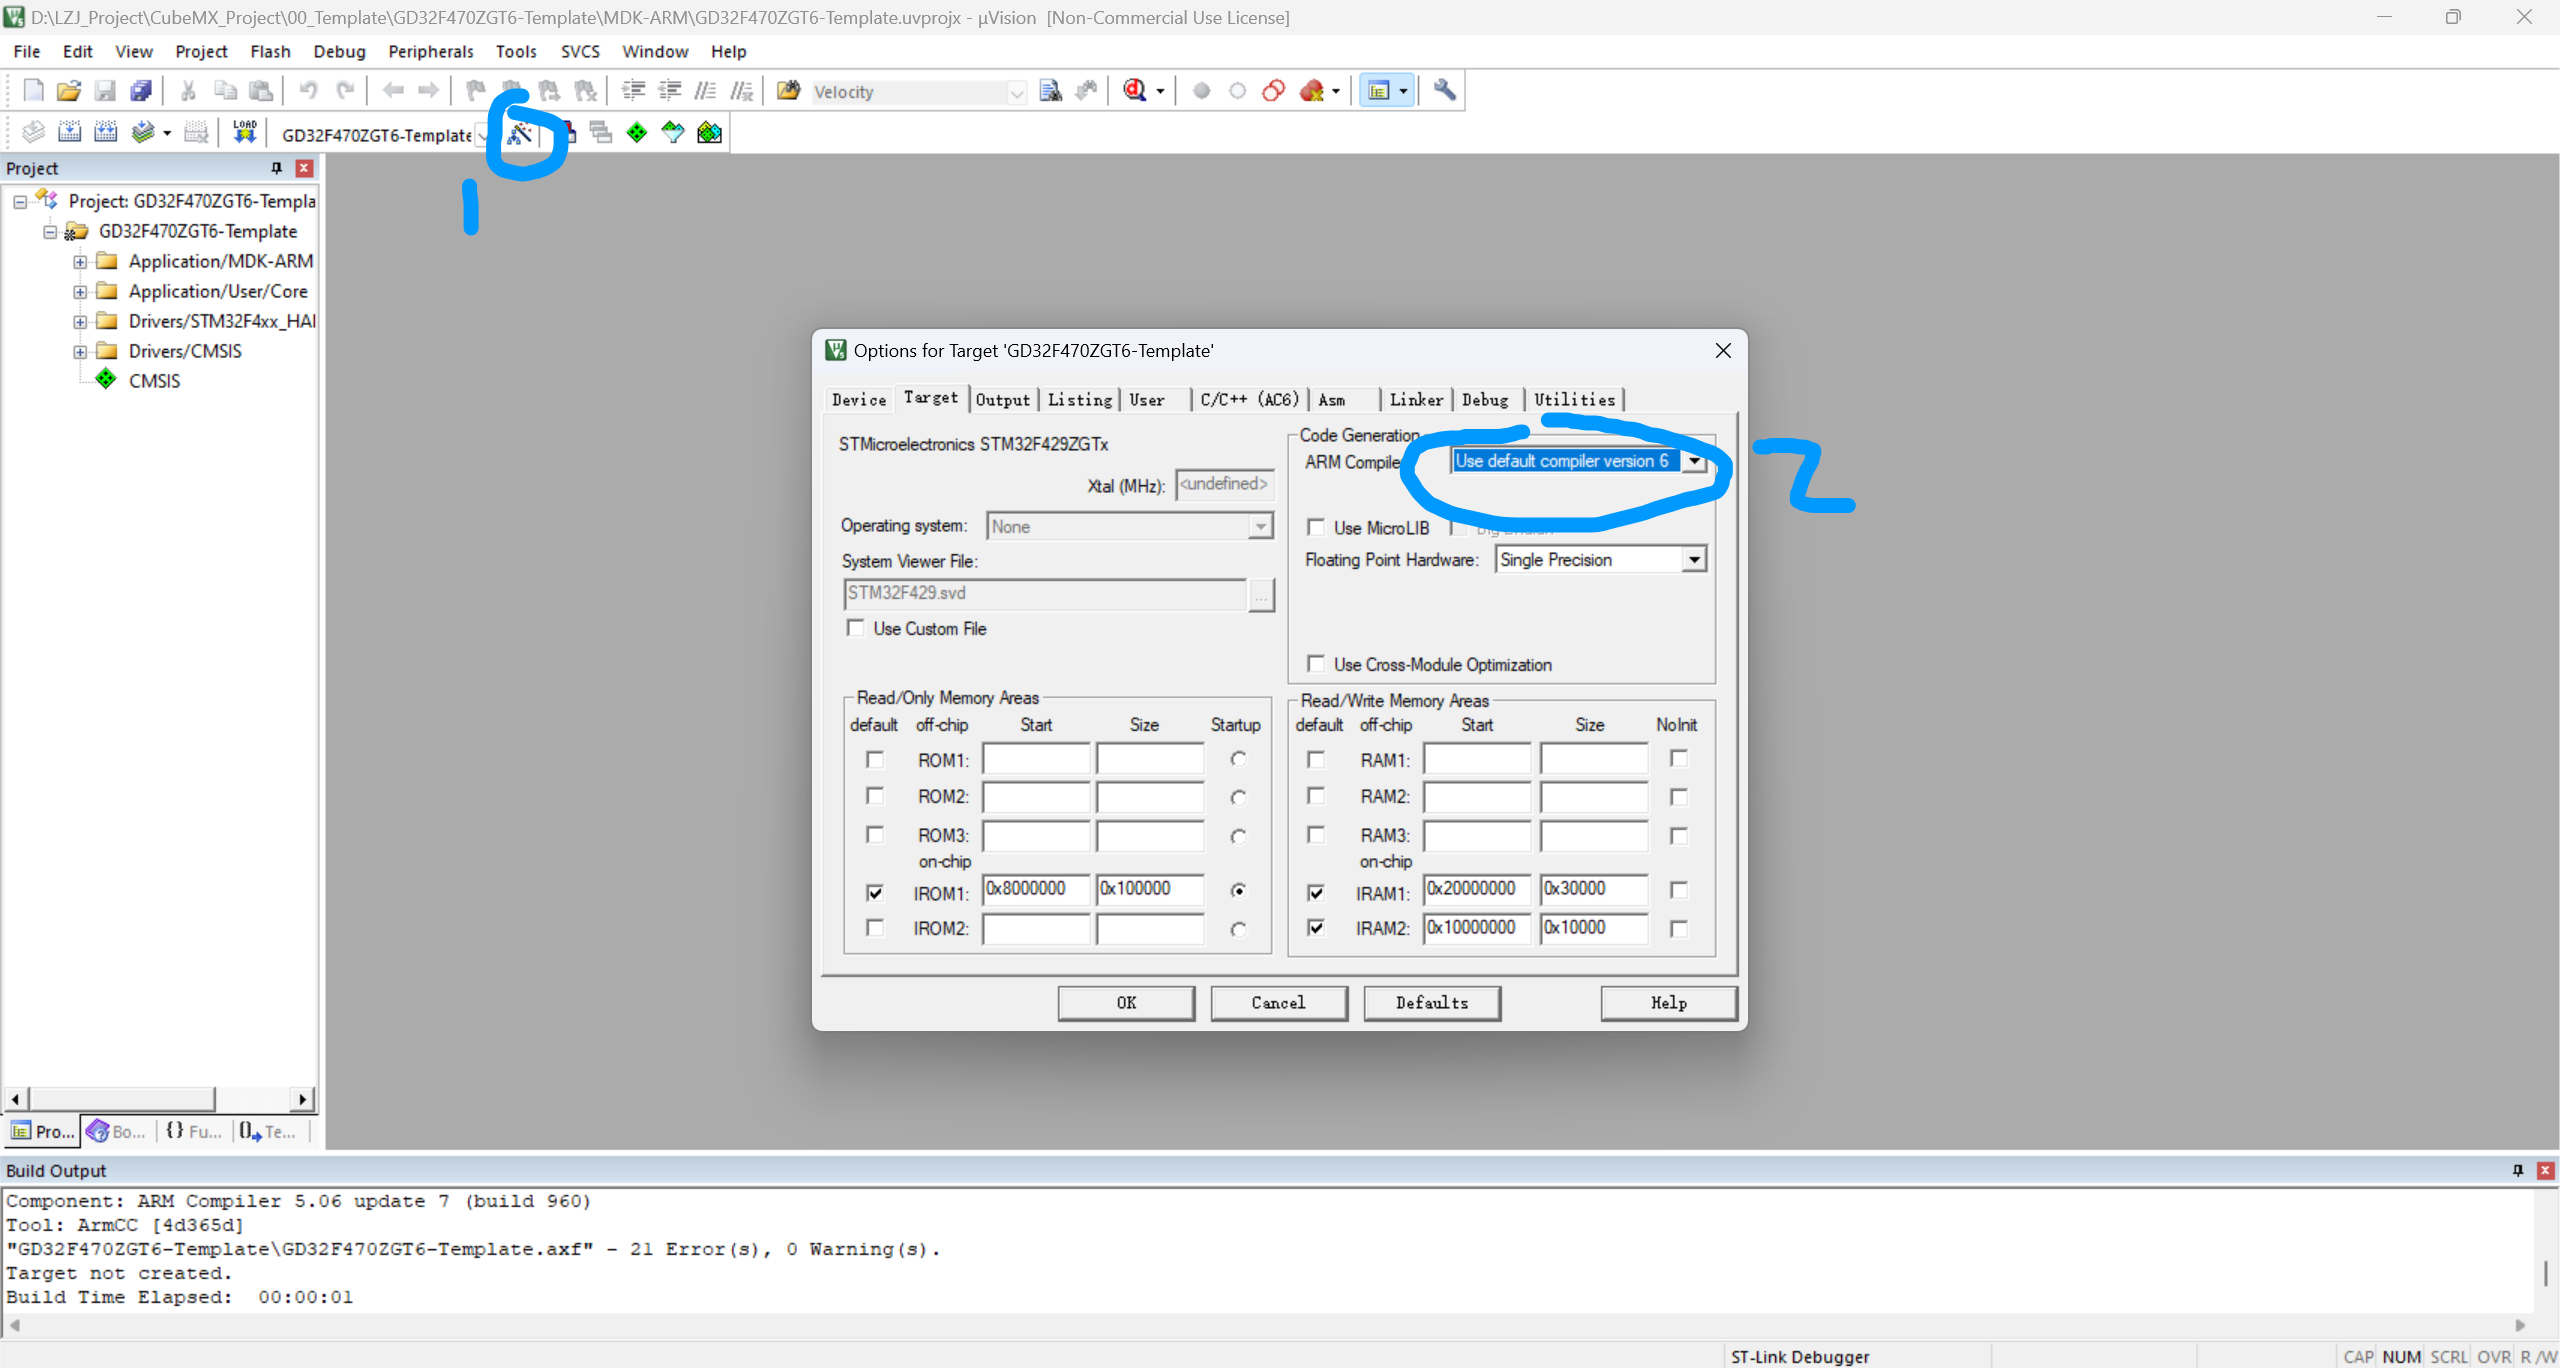This screenshot has height=1368, width=2561.
Task: Open the Utilities tab
Action: pos(1575,400)
